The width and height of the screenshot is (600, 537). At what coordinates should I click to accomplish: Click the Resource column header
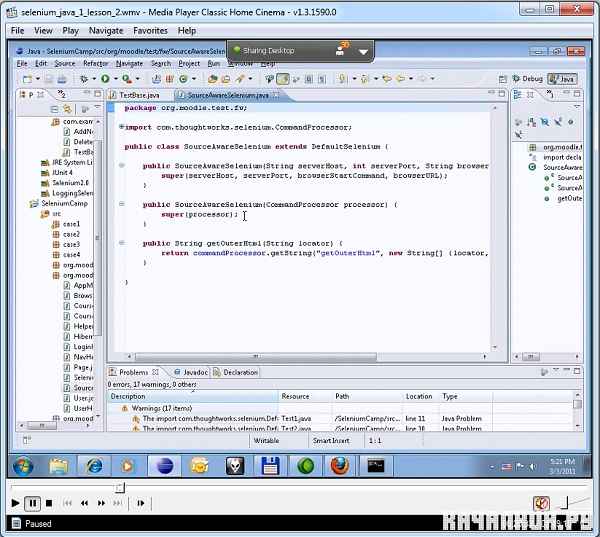pos(305,397)
